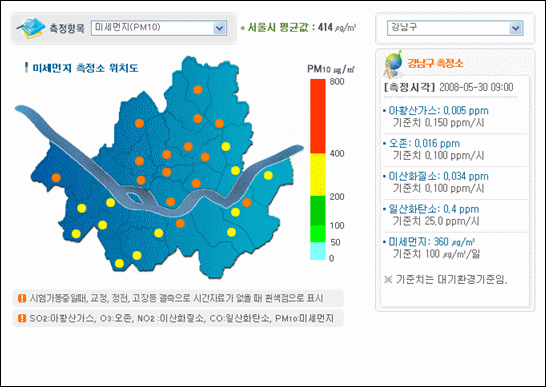Screen dimensions: 546x387
Task: Open the 미세먼지(PM10) measurement item dropdown
Action: pos(159,28)
